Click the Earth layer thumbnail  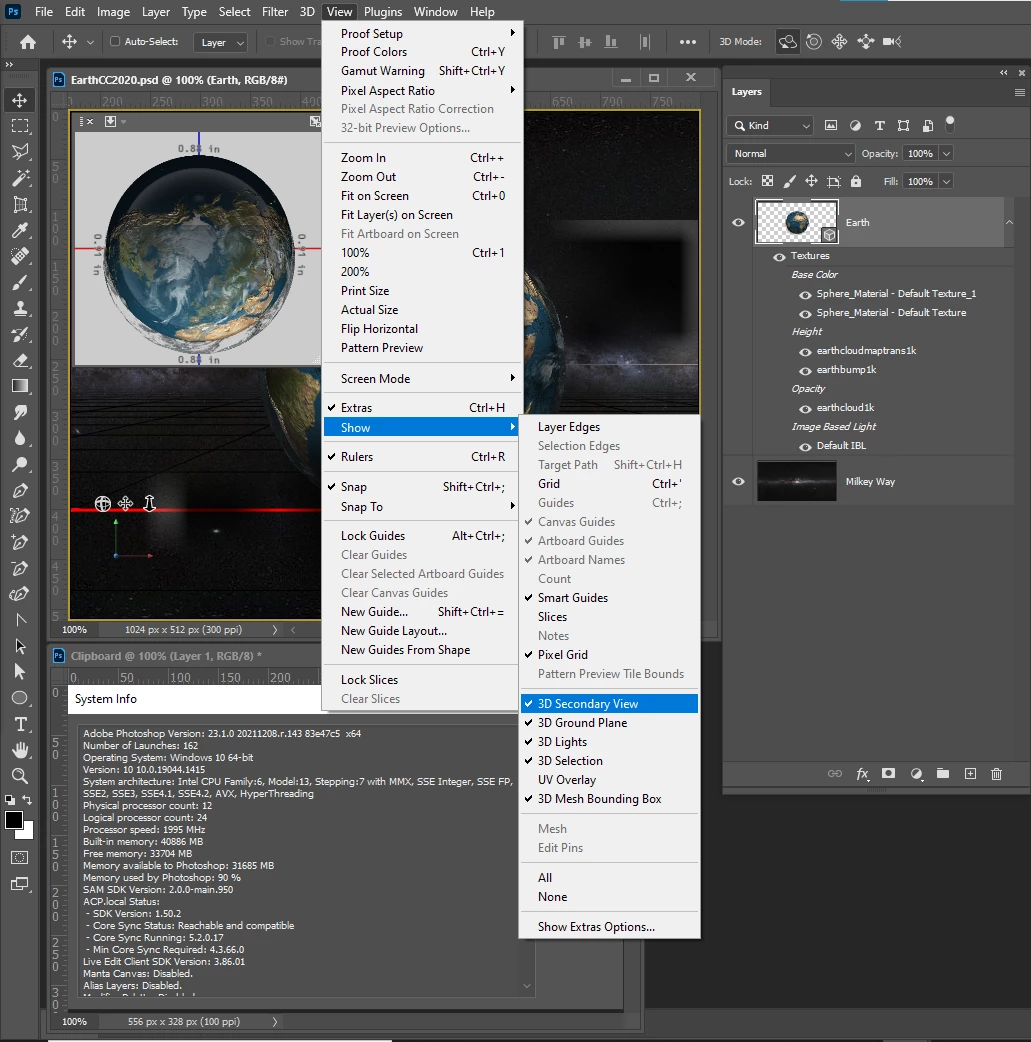point(797,223)
